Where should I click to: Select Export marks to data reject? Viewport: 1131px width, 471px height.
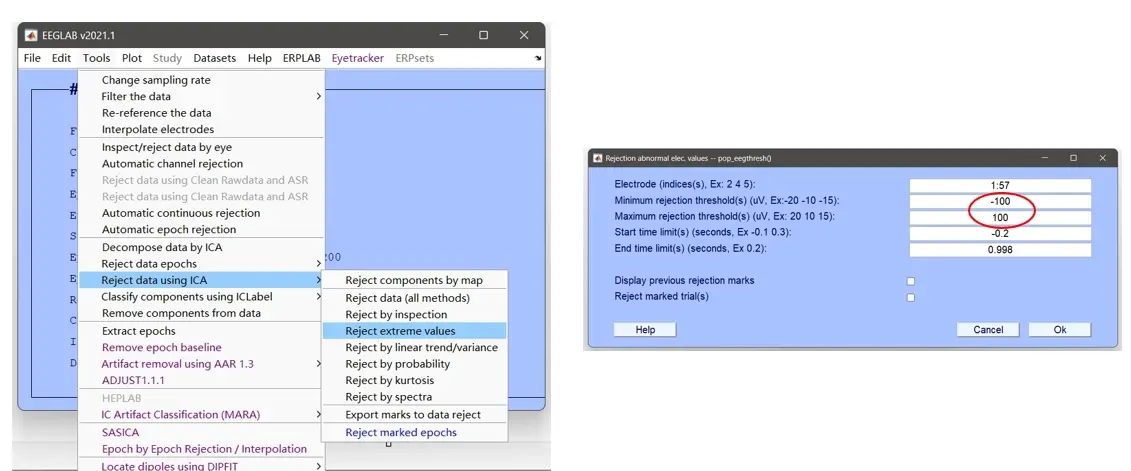pyautogui.click(x=415, y=415)
